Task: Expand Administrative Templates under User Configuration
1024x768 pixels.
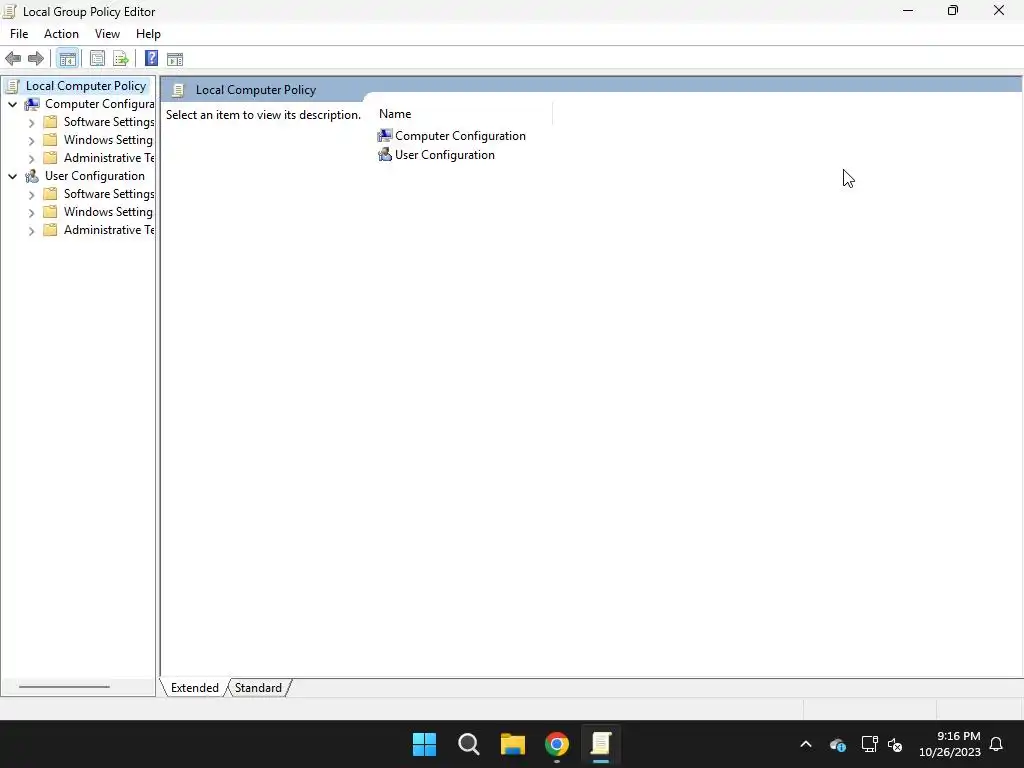Action: [x=31, y=231]
